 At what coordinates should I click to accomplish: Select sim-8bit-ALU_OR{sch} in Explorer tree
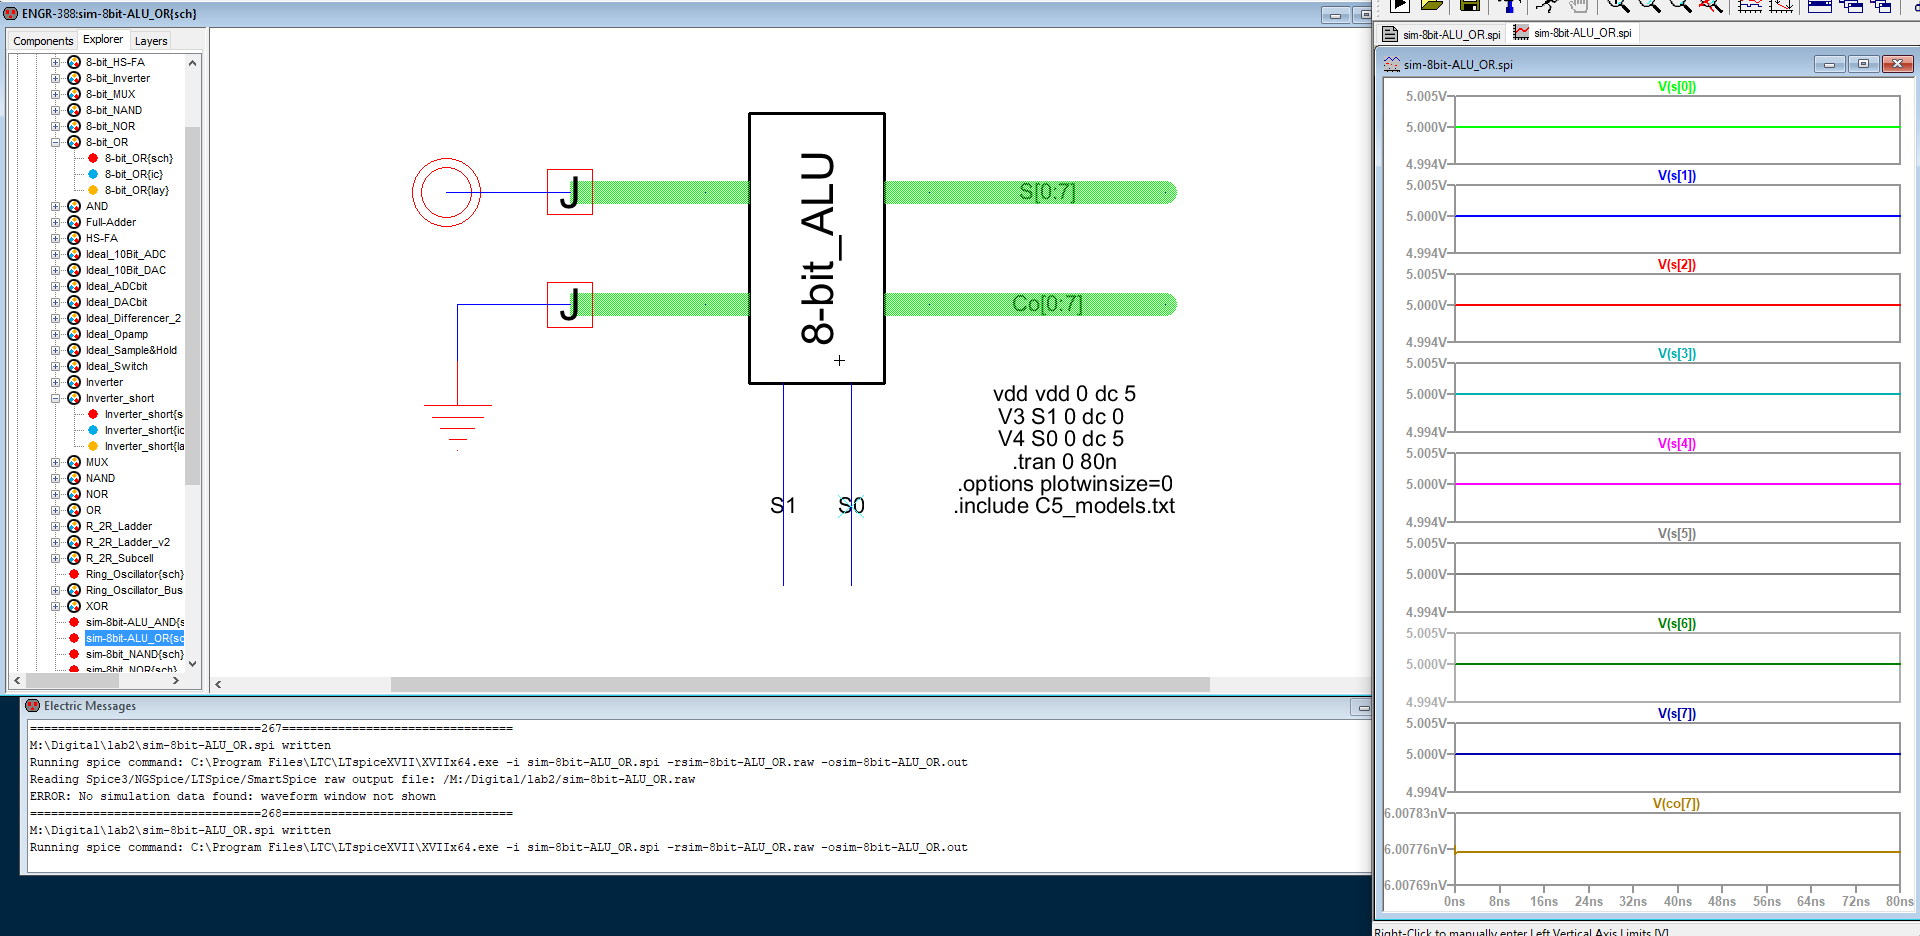click(x=134, y=638)
